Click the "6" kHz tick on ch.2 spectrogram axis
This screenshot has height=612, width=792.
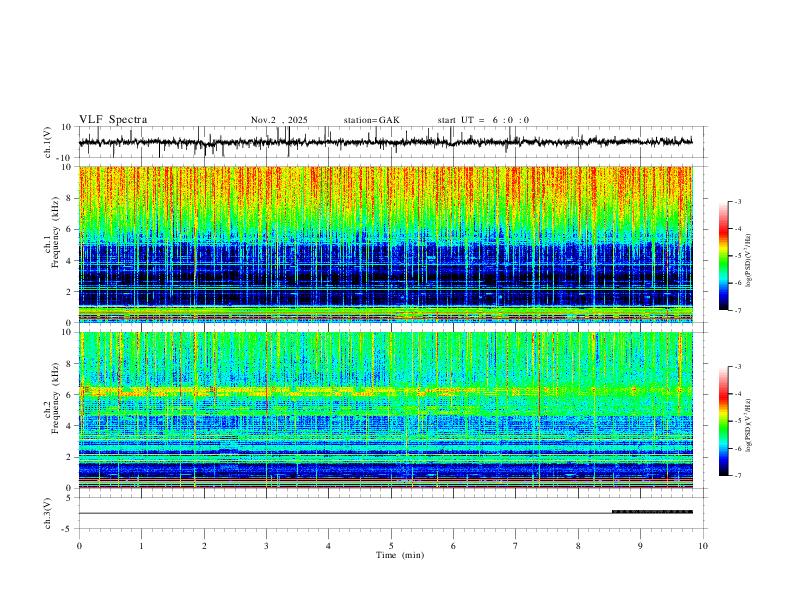click(69, 395)
